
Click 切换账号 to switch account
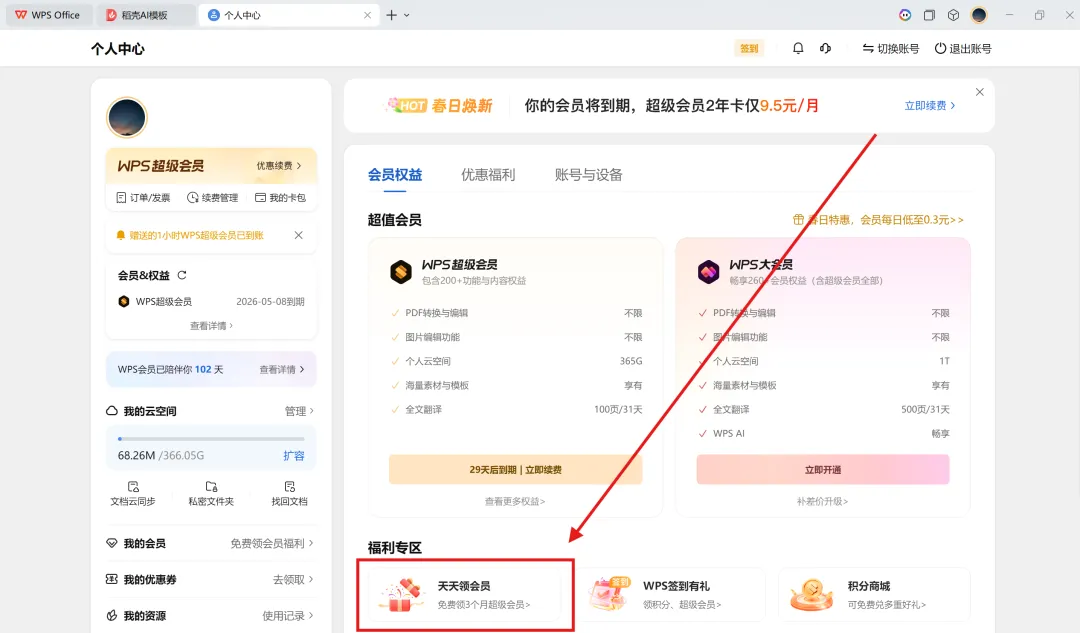pyautogui.click(x=891, y=48)
